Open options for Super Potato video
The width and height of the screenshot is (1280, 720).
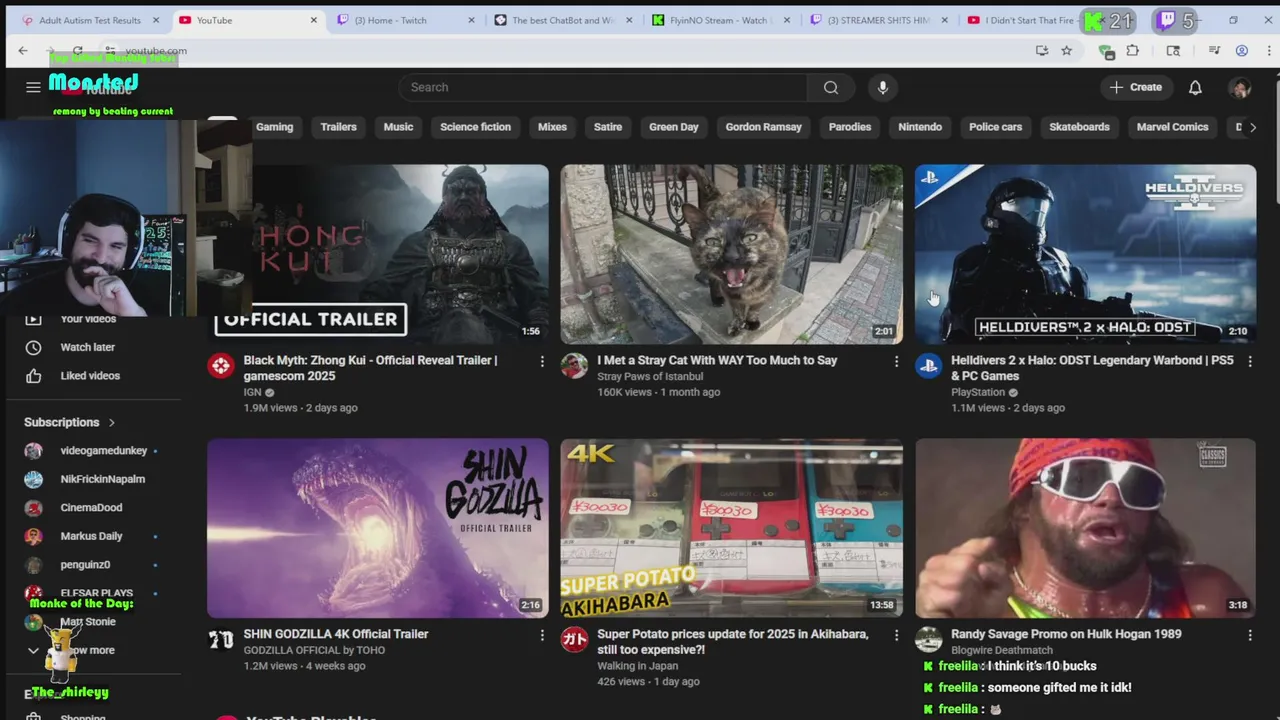click(x=896, y=635)
